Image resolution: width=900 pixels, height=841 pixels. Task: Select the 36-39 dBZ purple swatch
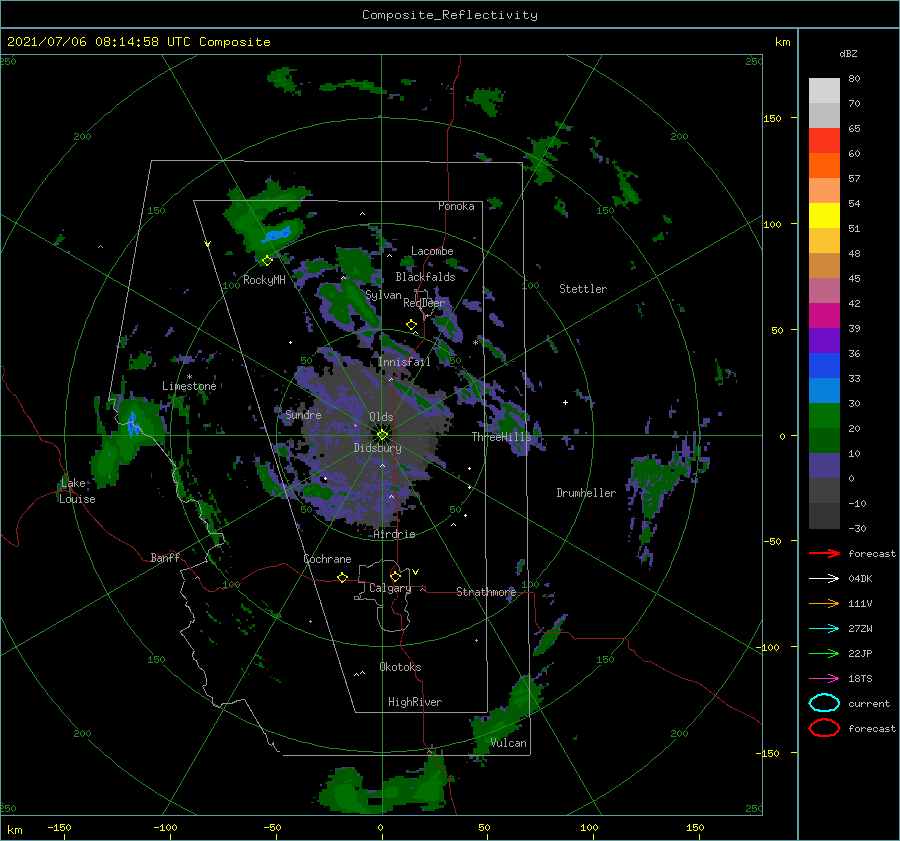(824, 340)
